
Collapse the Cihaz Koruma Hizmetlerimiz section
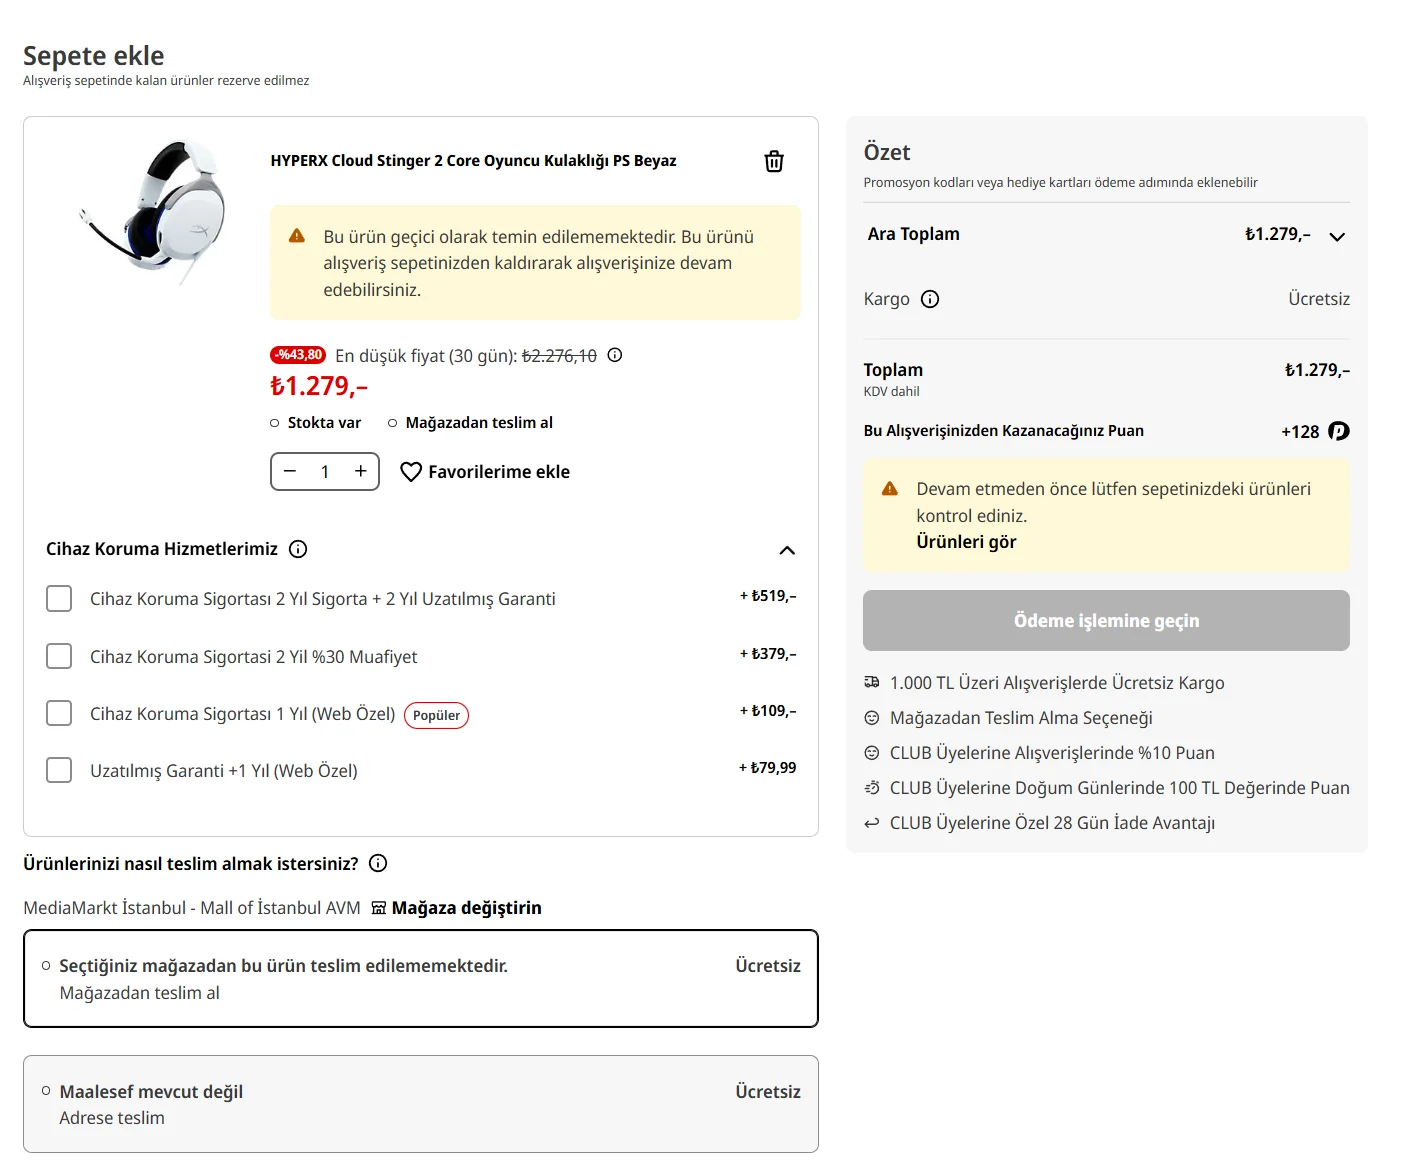pos(787,550)
